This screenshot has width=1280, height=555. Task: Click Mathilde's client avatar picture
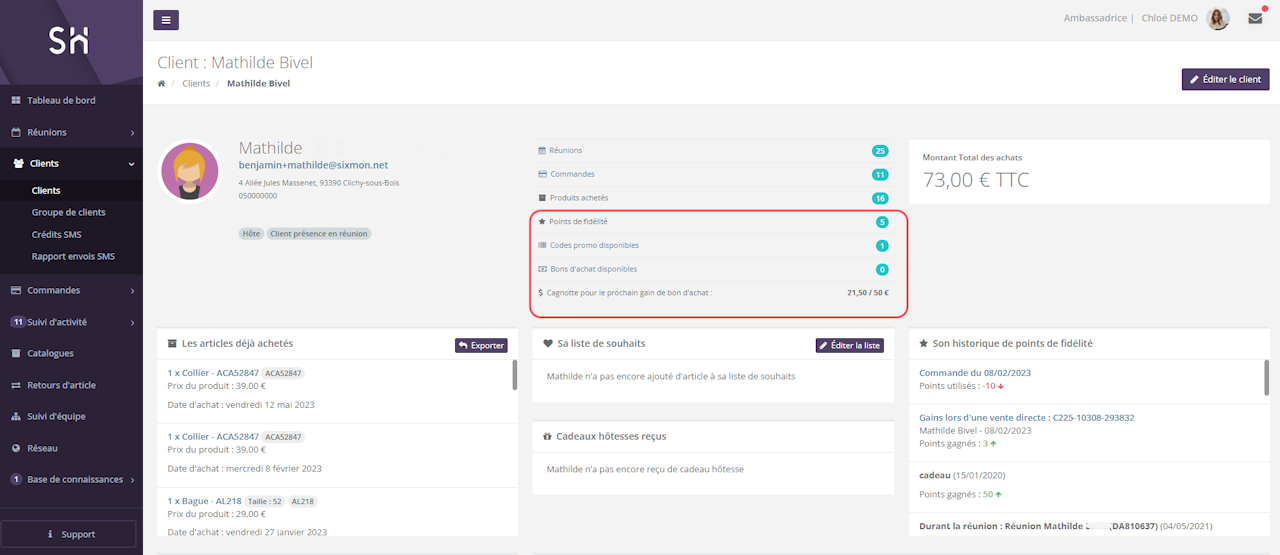[190, 171]
